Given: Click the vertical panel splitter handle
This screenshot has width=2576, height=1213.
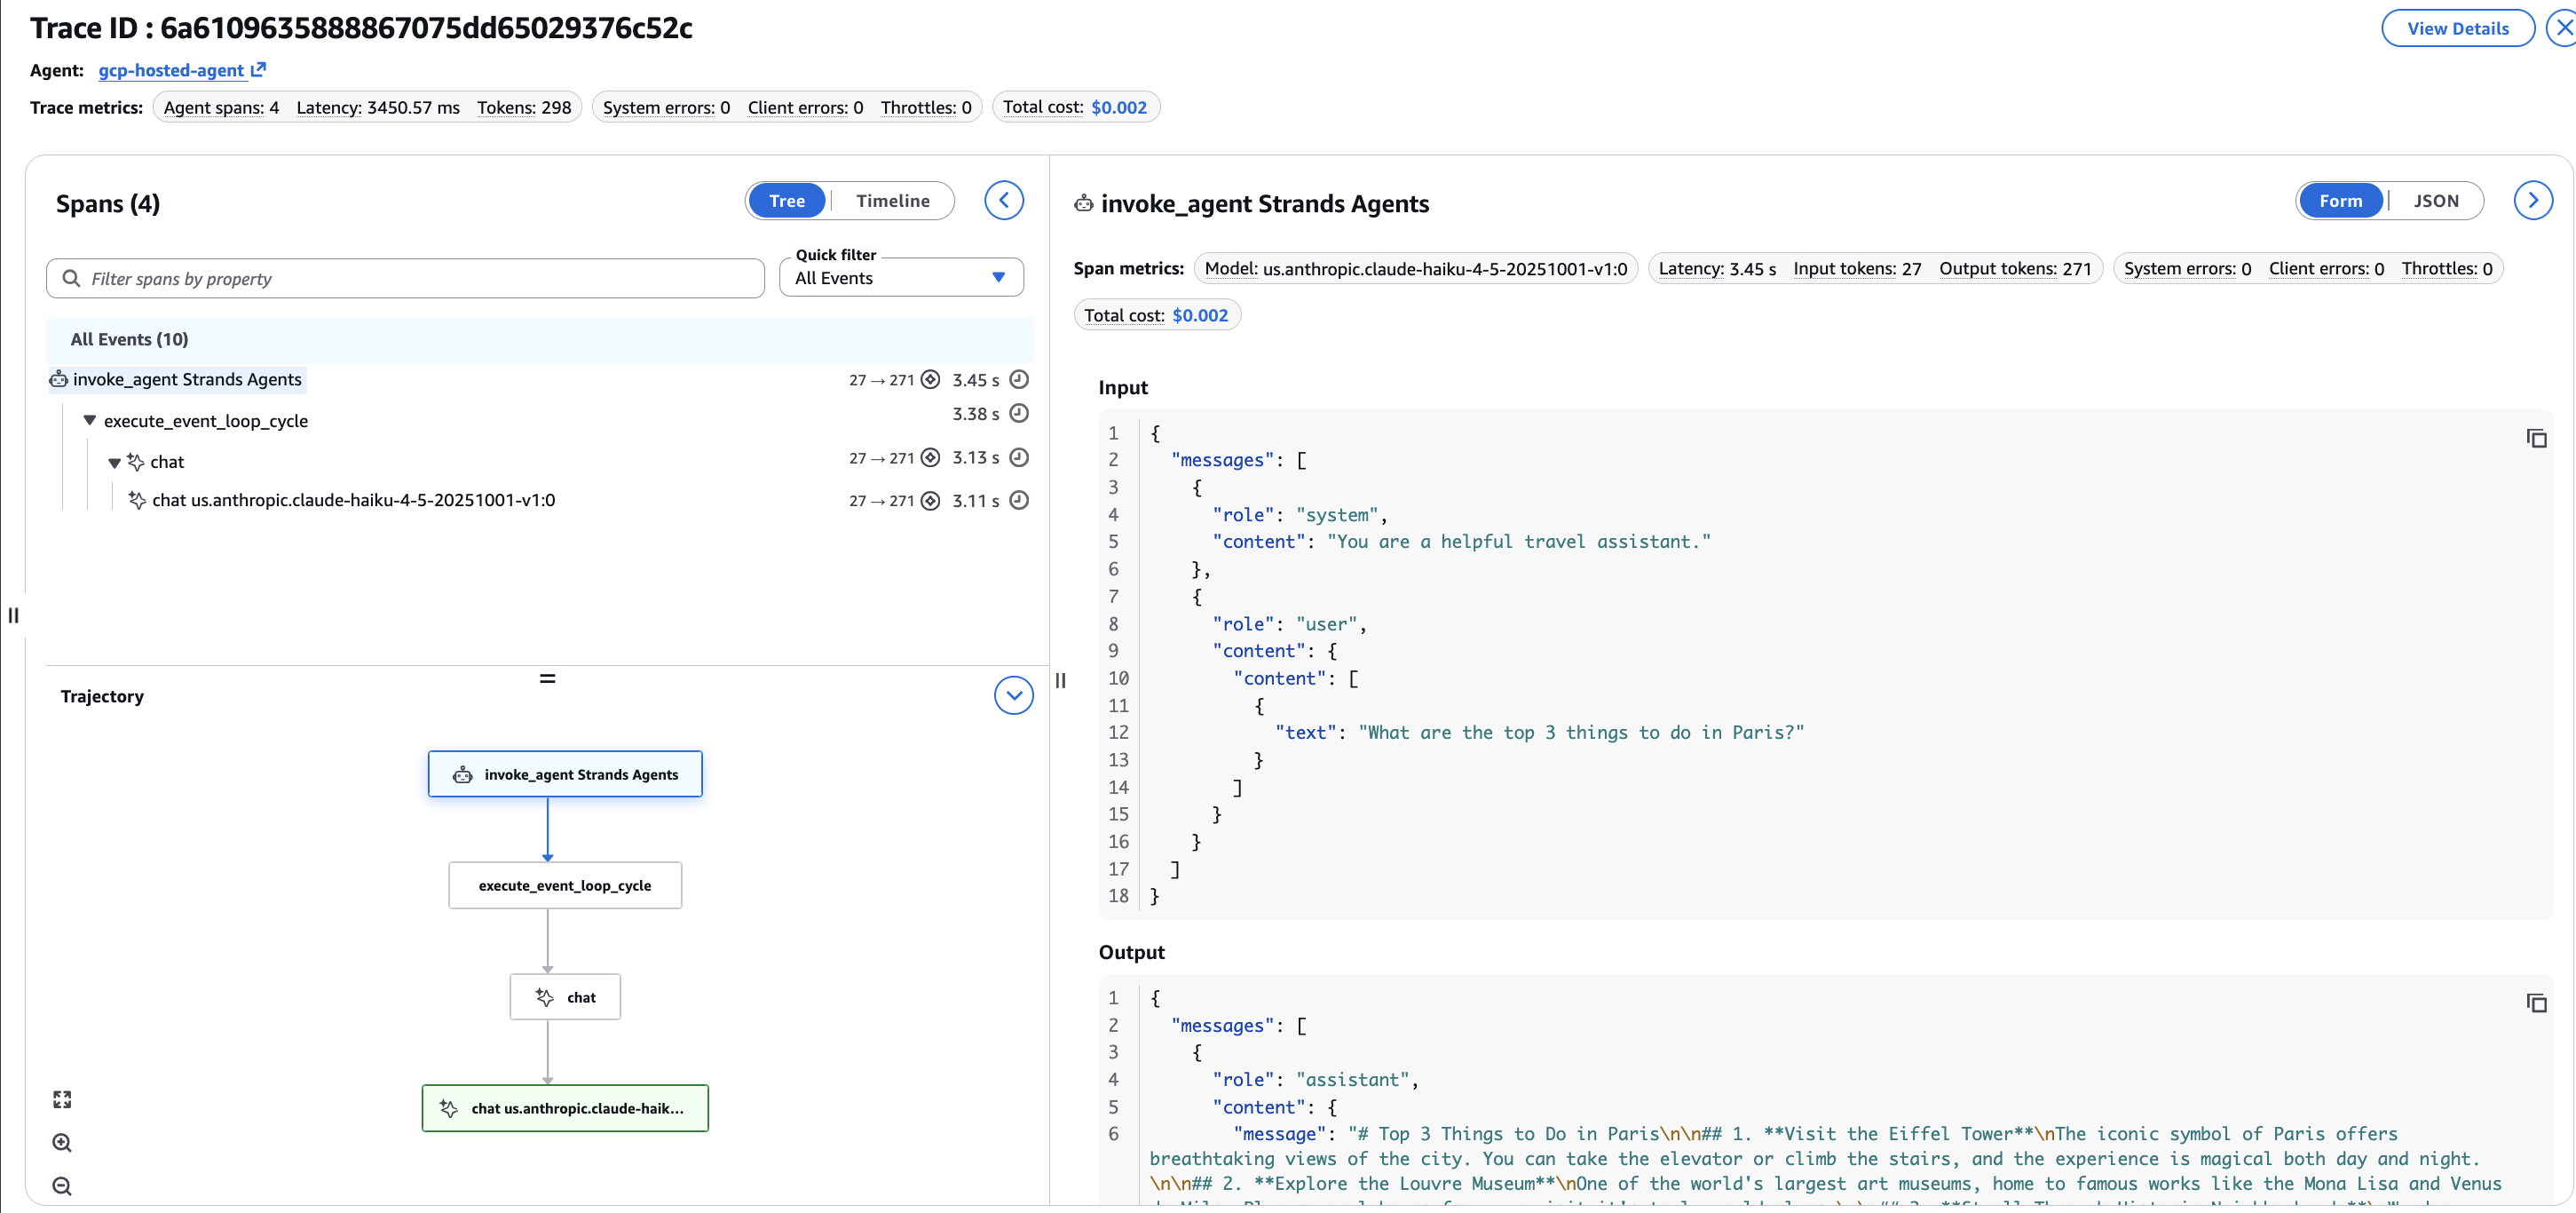Looking at the screenshot, I should (x=1060, y=680).
